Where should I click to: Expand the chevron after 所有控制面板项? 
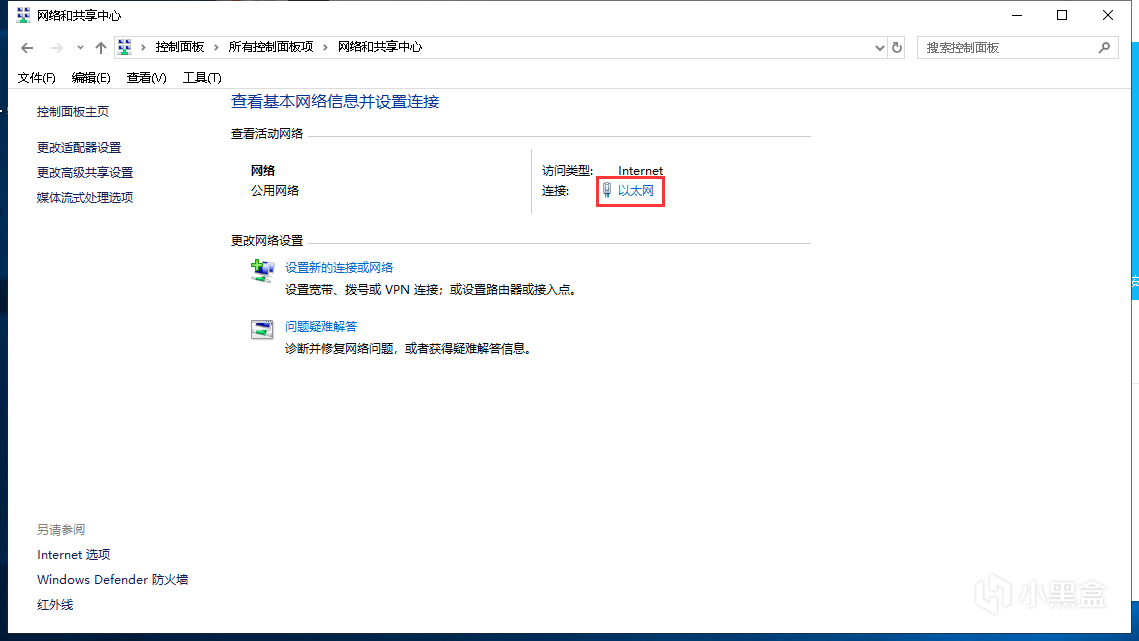tap(326, 47)
